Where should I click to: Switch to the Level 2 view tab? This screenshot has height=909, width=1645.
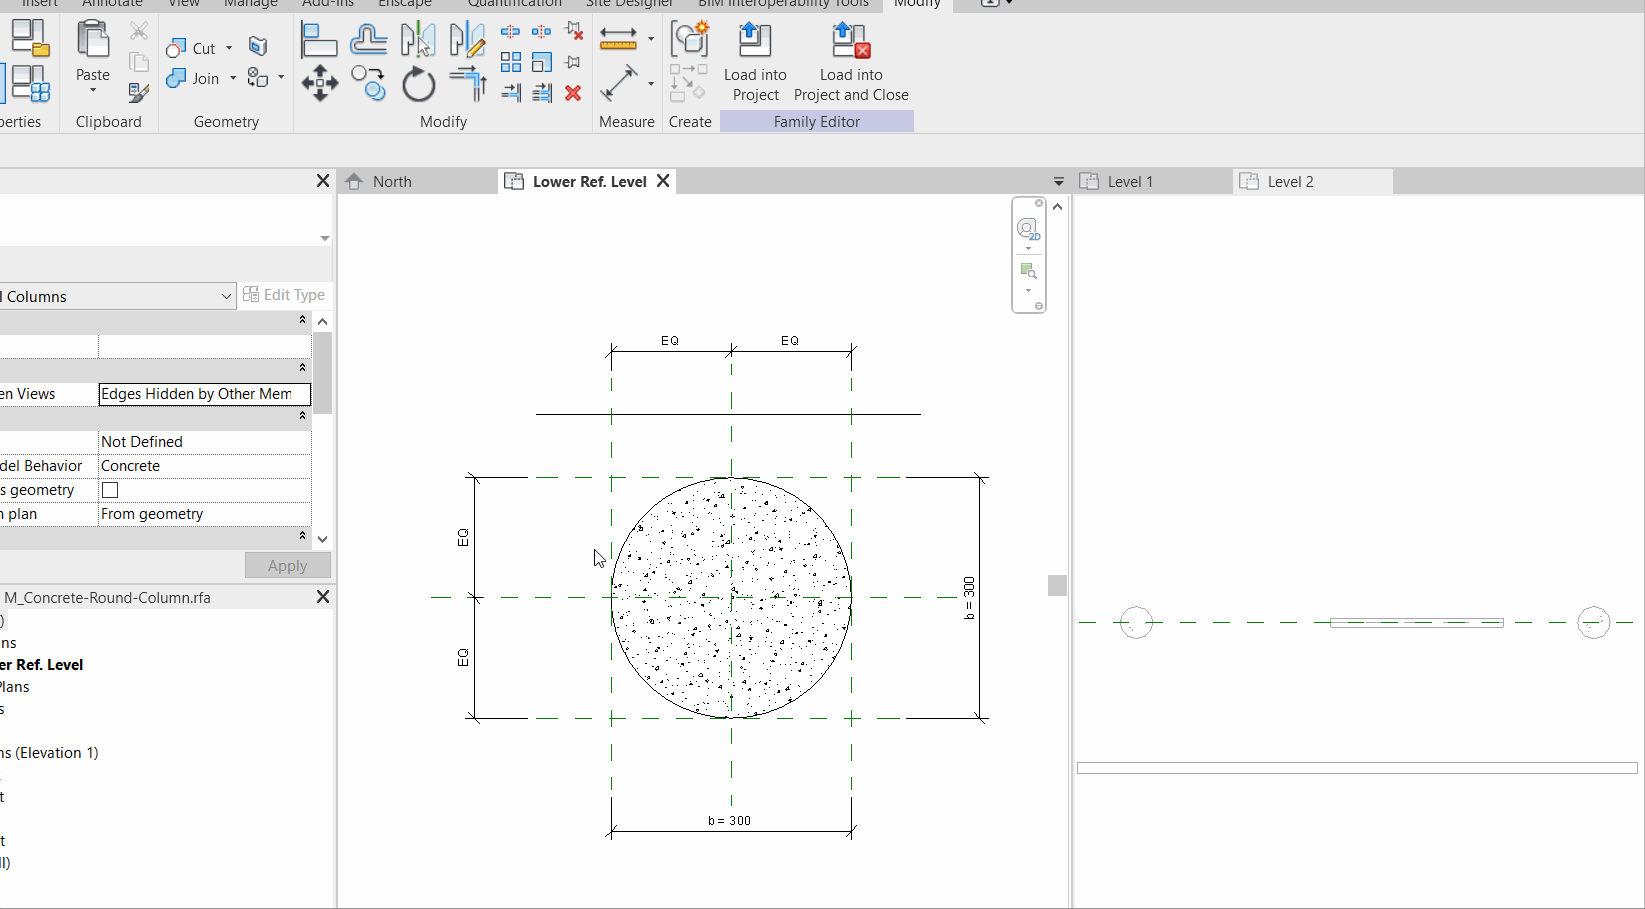click(1313, 182)
